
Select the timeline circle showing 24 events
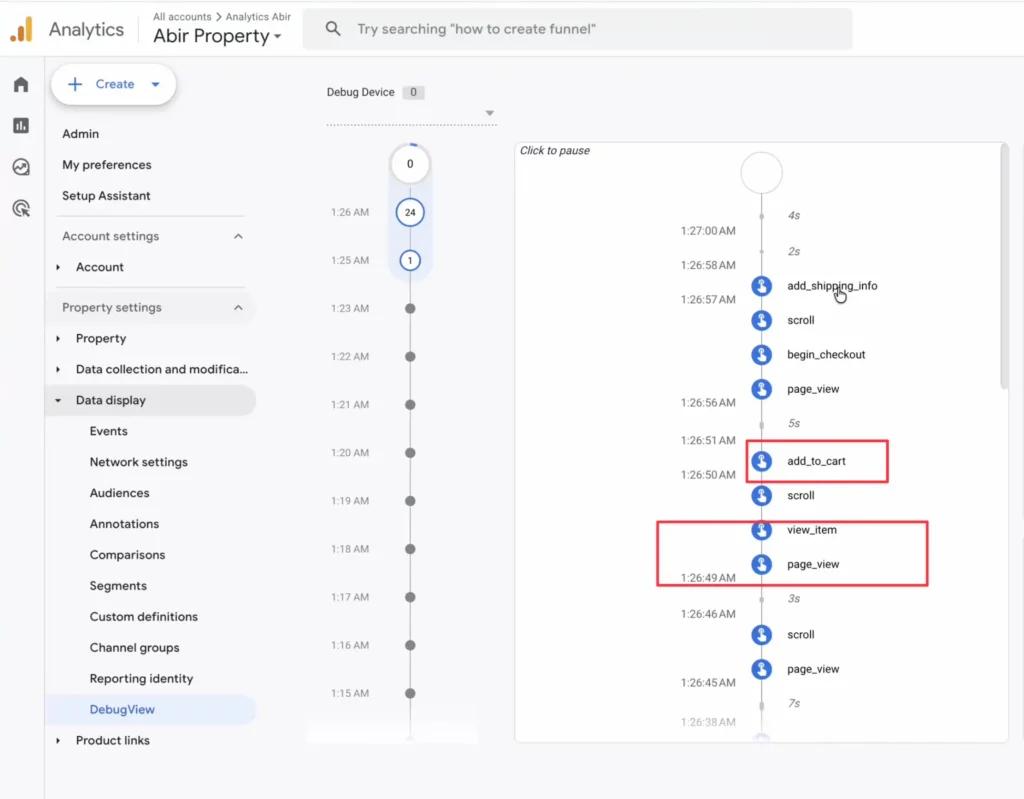click(x=410, y=212)
